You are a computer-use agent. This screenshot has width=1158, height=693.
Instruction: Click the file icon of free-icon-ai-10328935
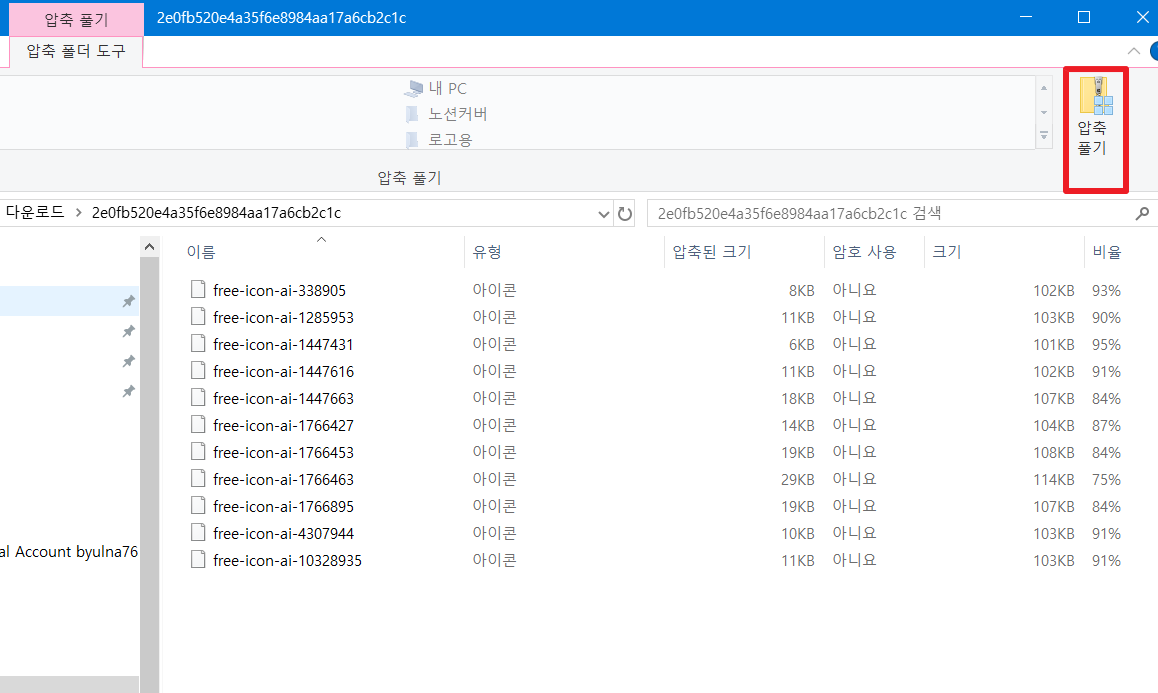pos(198,559)
